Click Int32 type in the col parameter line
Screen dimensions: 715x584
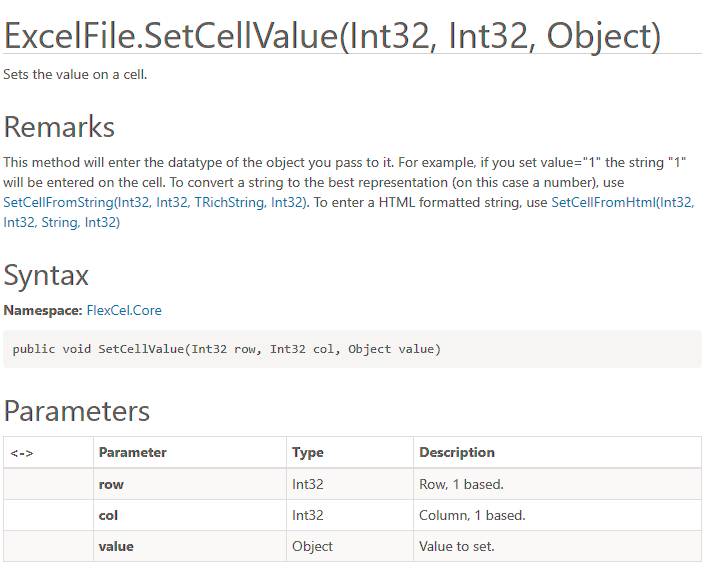point(308,515)
